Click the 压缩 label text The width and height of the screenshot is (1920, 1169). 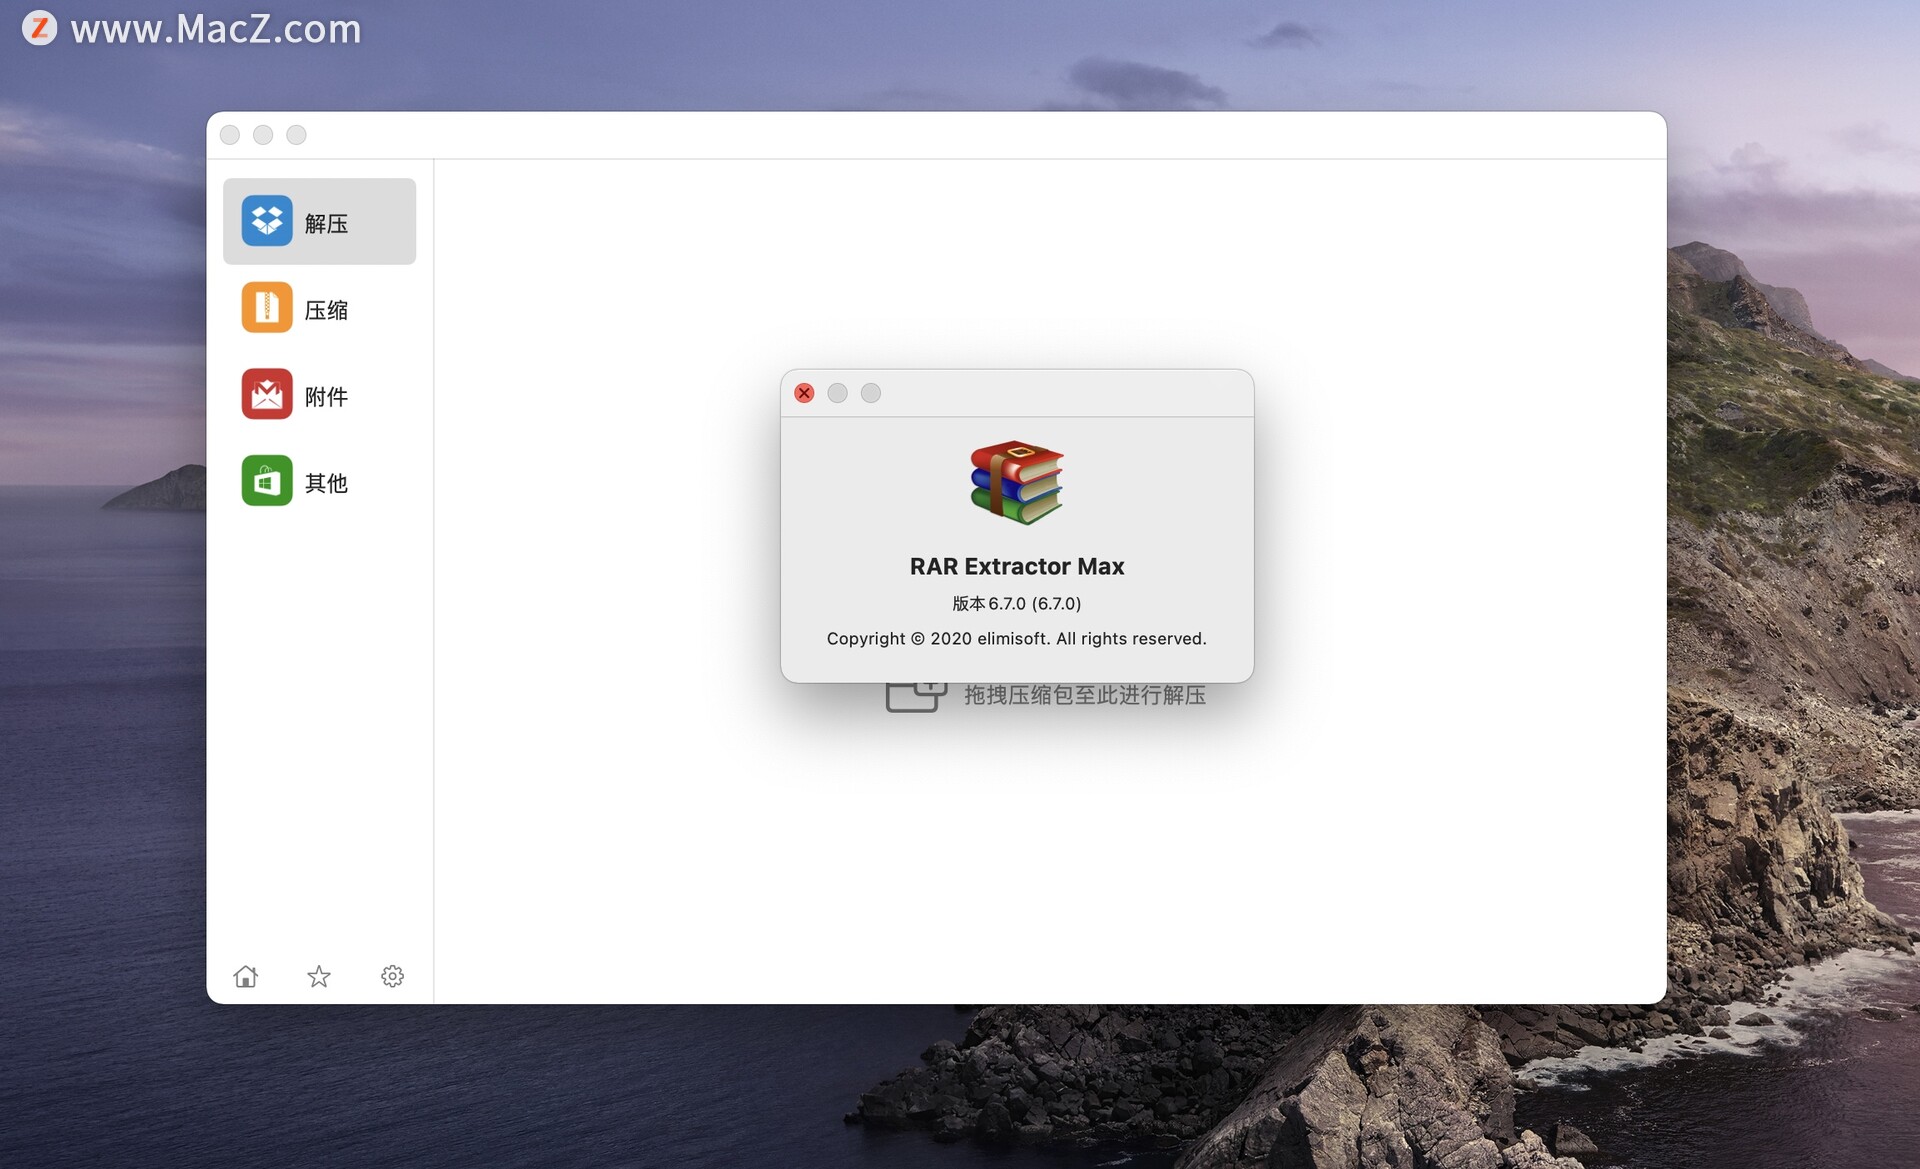[x=326, y=310]
